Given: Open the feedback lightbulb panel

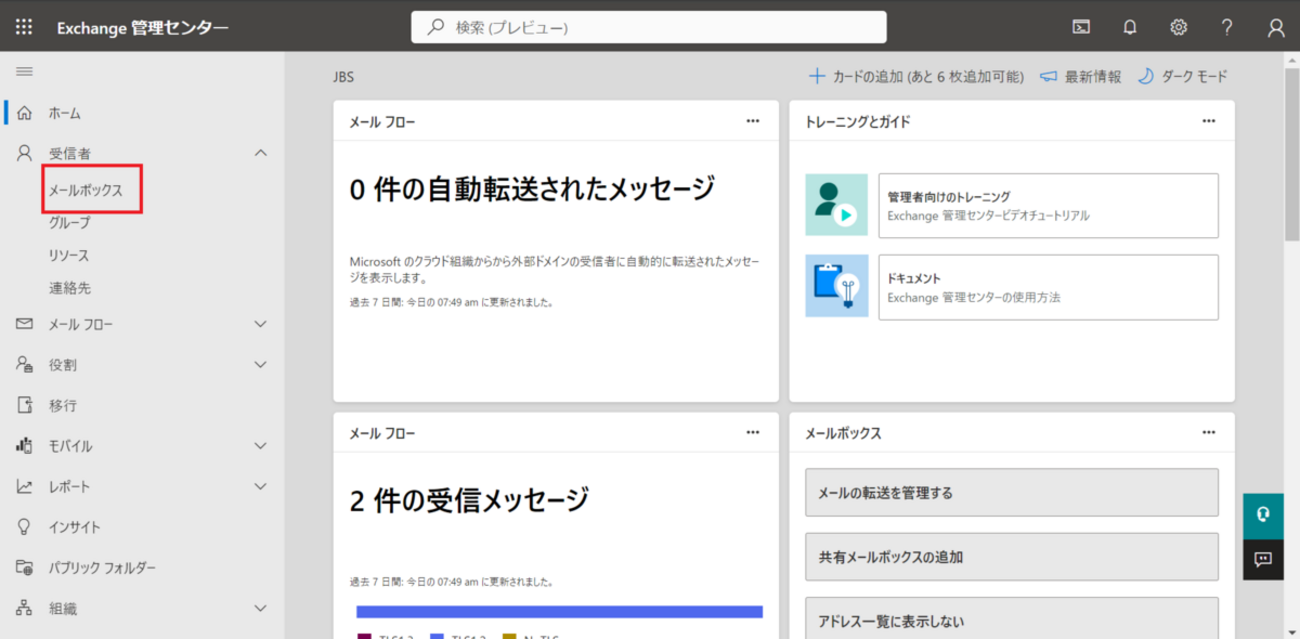Looking at the screenshot, I should click(1265, 513).
